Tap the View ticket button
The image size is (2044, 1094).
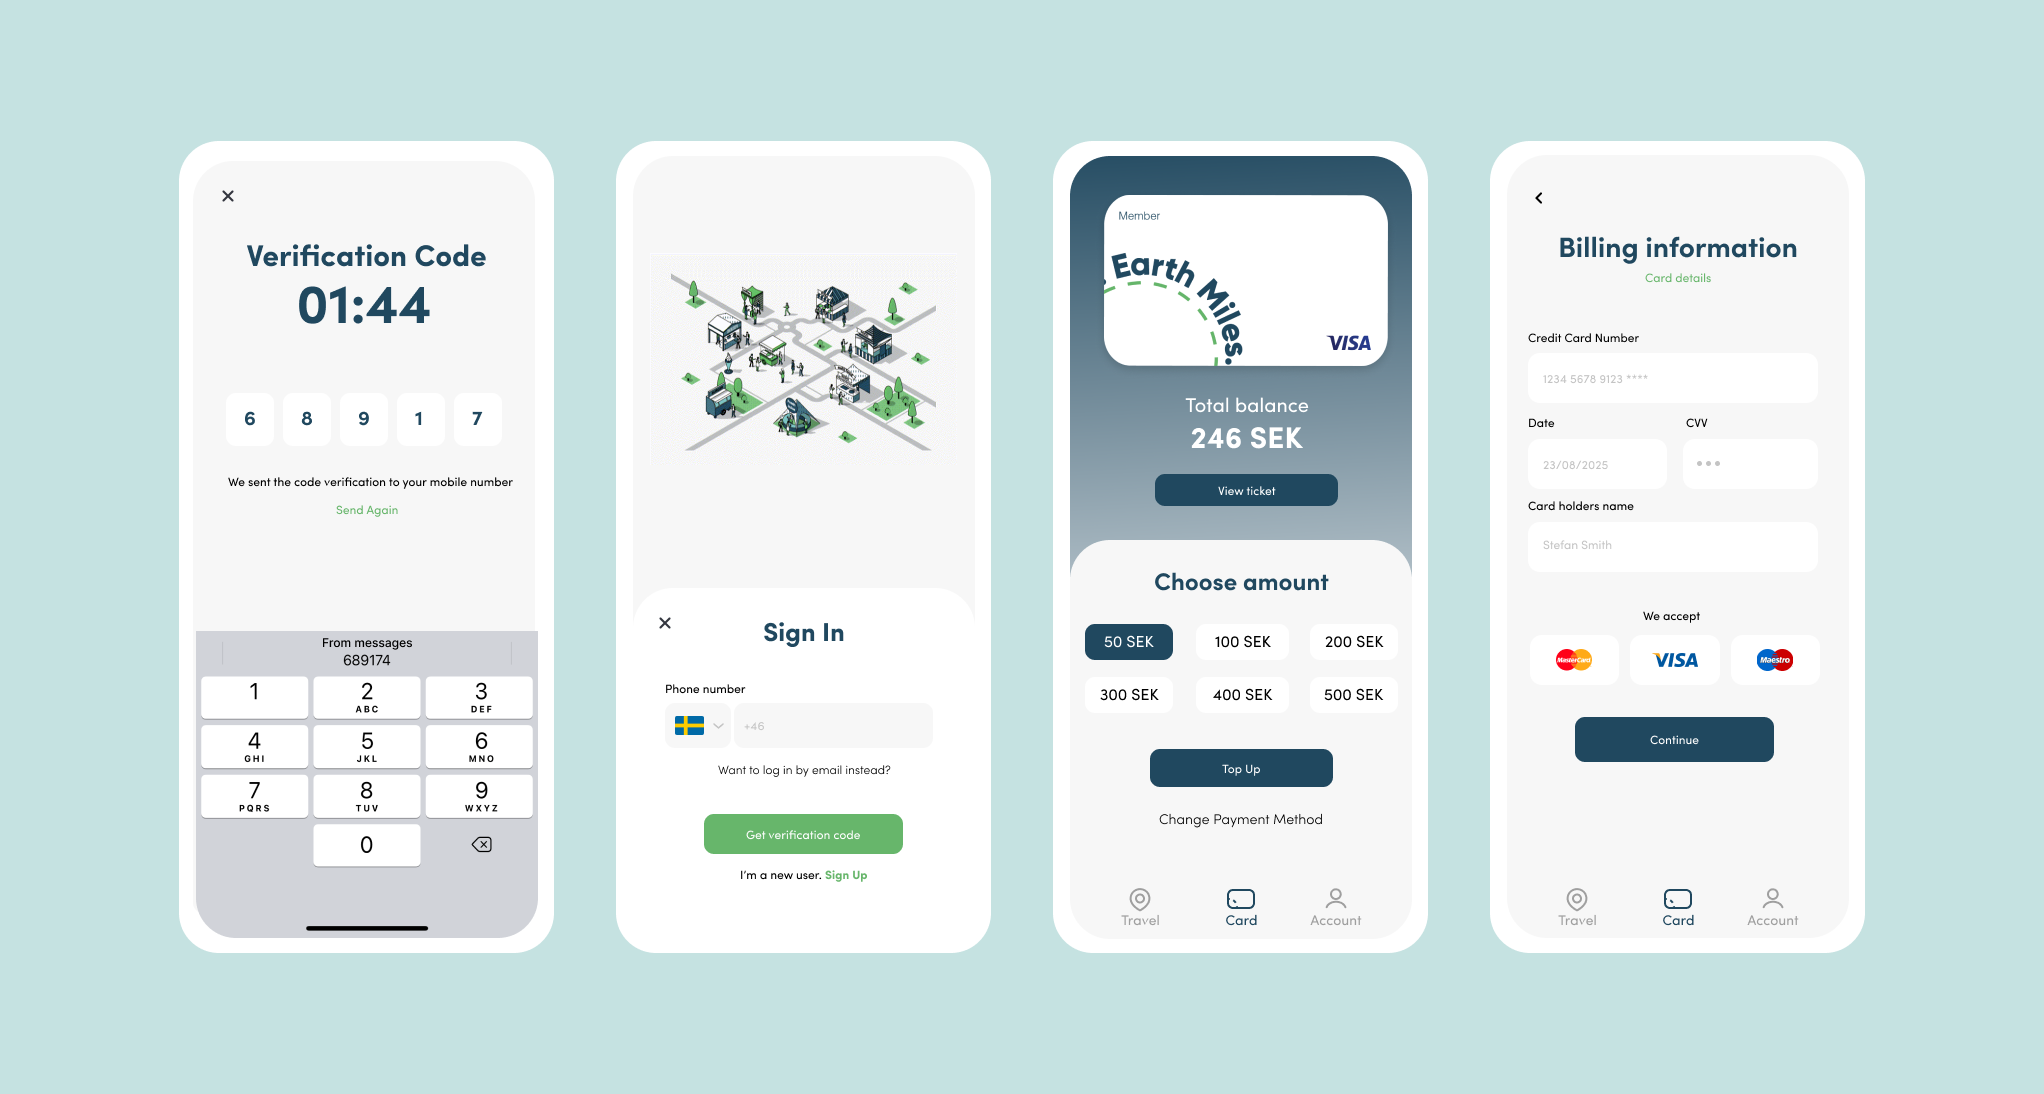(1241, 490)
